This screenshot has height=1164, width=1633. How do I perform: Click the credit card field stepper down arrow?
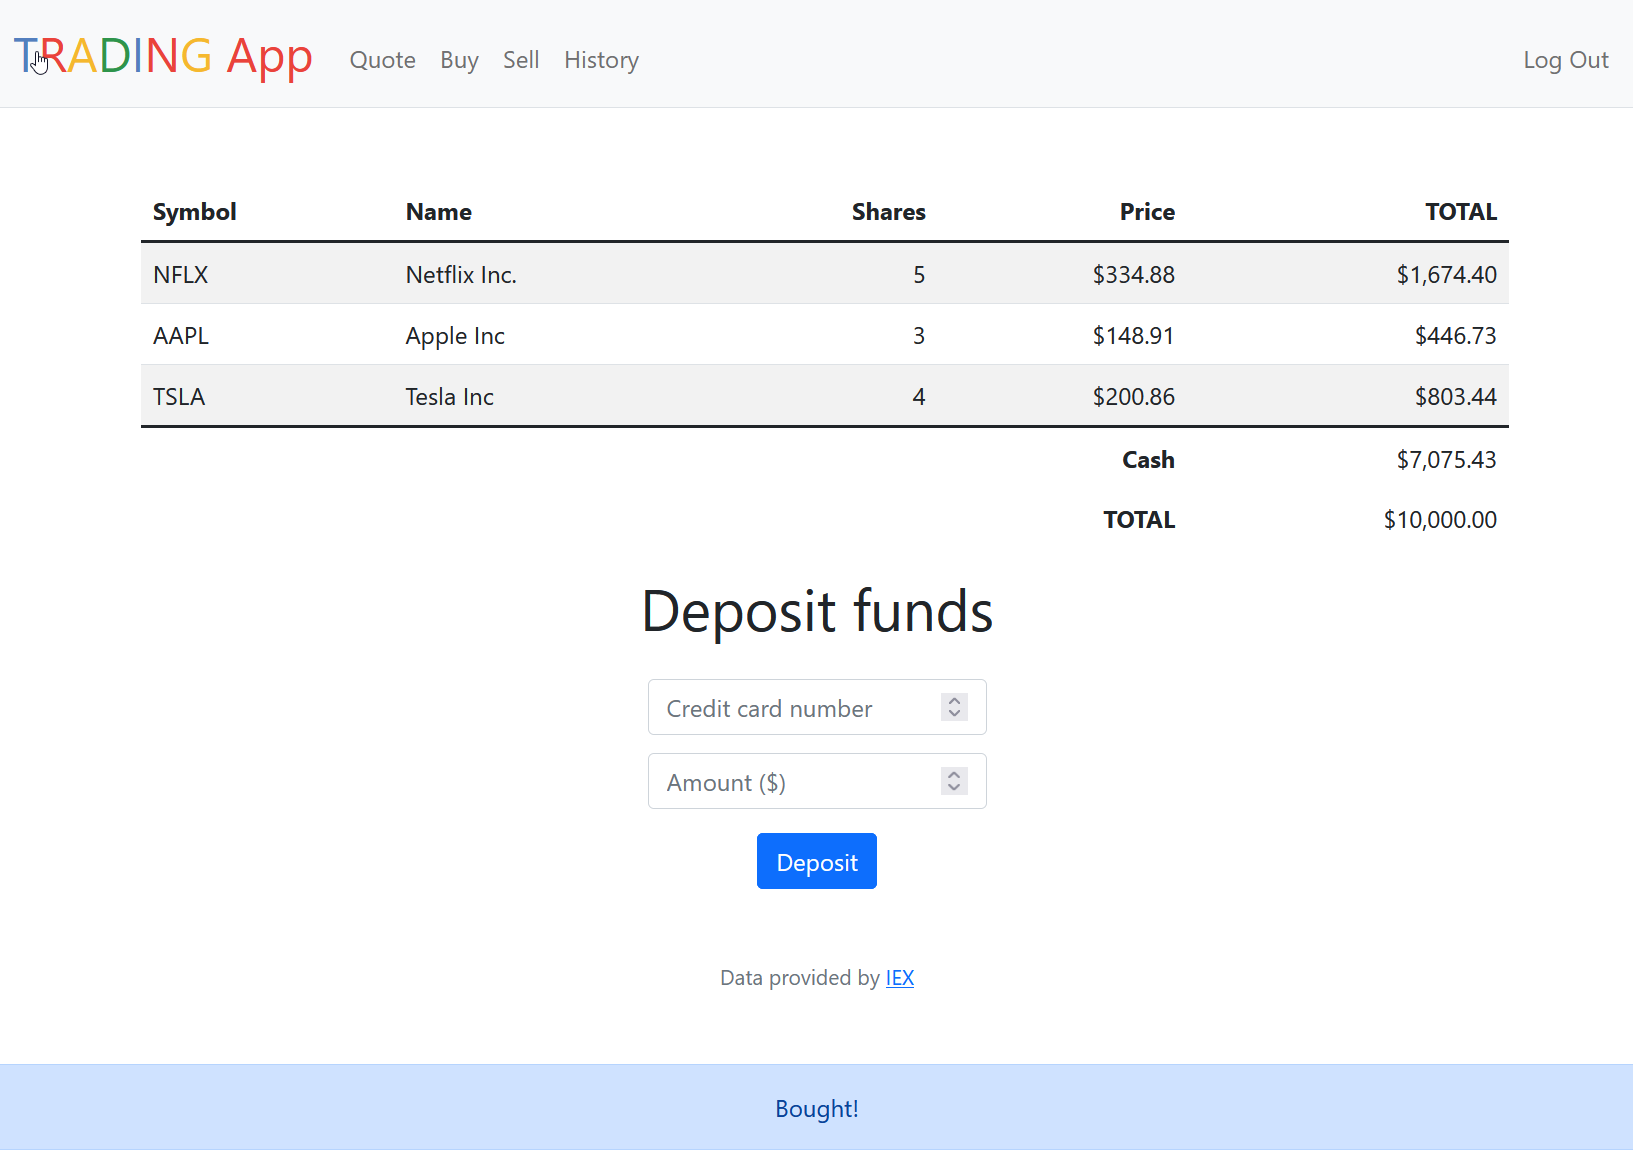pos(953,713)
